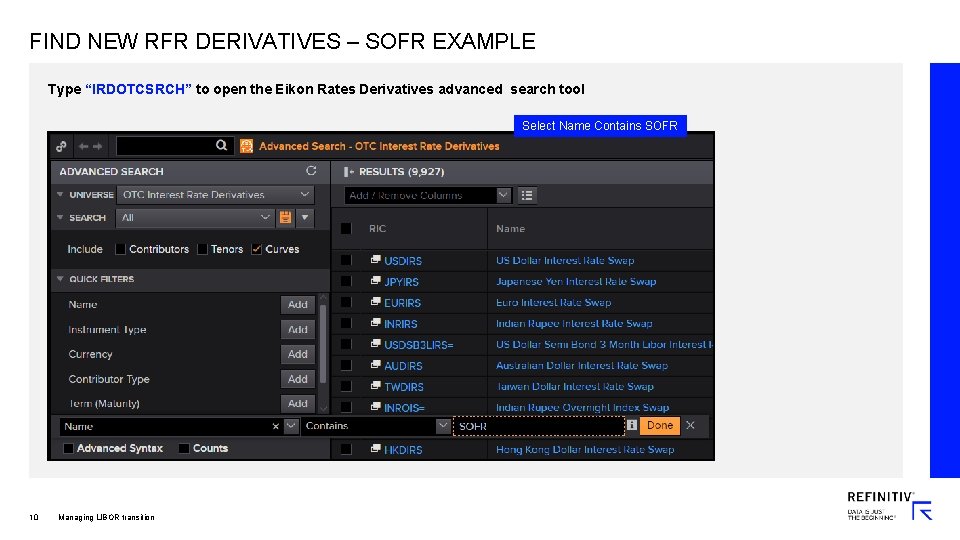Go back with the left arrow
Image resolution: width=960 pixels, height=540 pixels.
[84, 146]
